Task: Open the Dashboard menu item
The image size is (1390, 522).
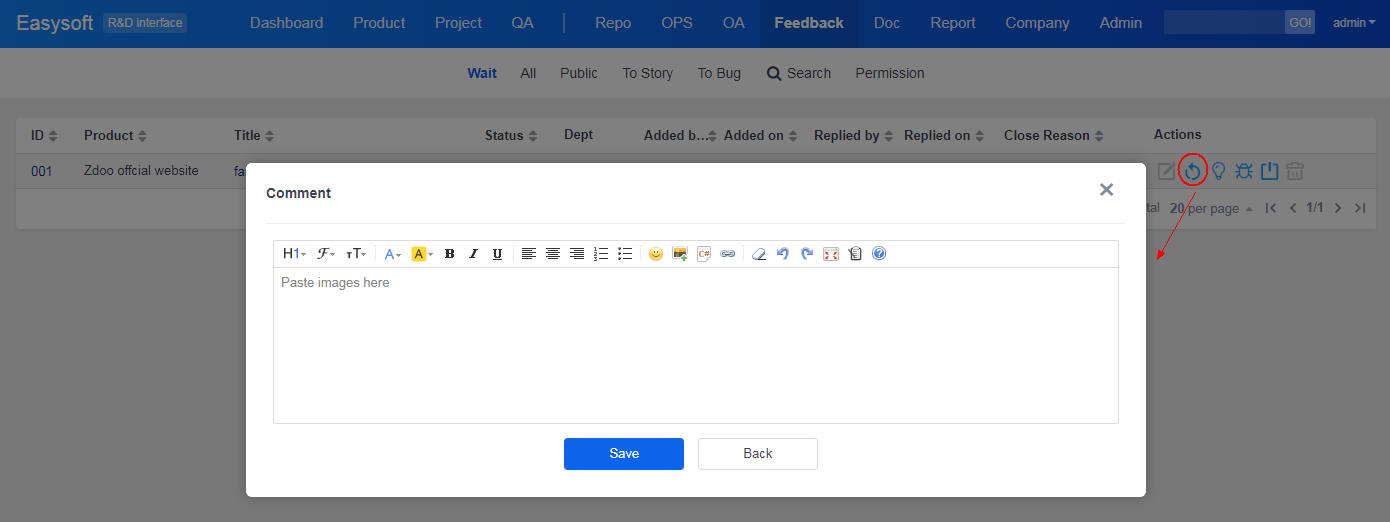Action: tap(286, 23)
